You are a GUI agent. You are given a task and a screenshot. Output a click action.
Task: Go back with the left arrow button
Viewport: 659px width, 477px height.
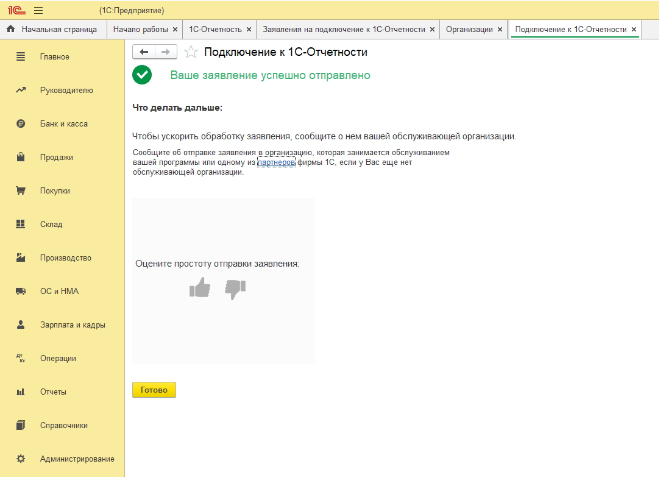(144, 52)
